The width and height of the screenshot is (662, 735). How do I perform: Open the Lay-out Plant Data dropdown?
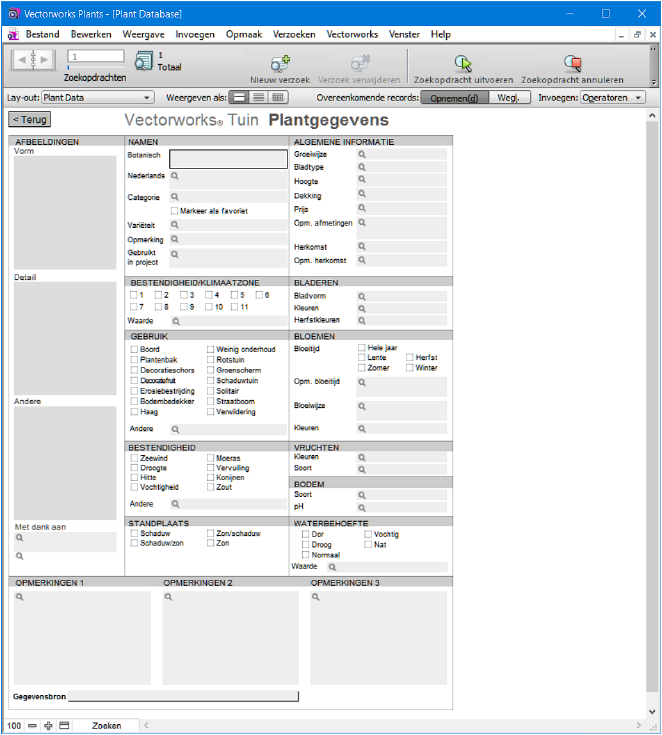97,98
